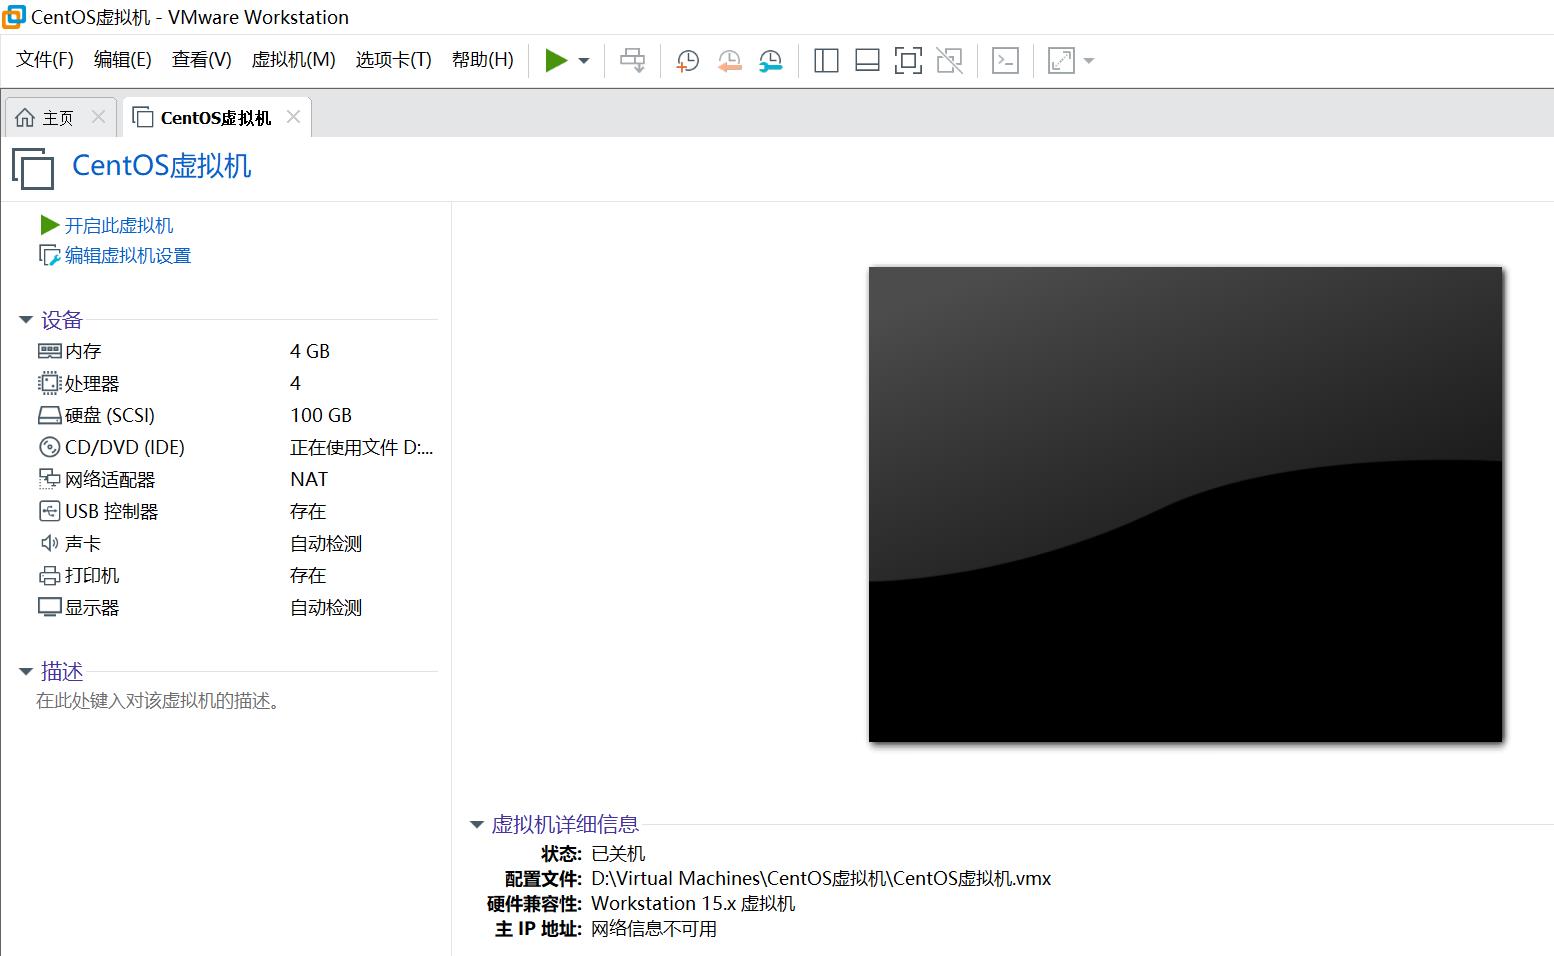This screenshot has height=956, width=1554.
Task: Select the CD/DVD (IDE) device row
Action: coord(236,447)
